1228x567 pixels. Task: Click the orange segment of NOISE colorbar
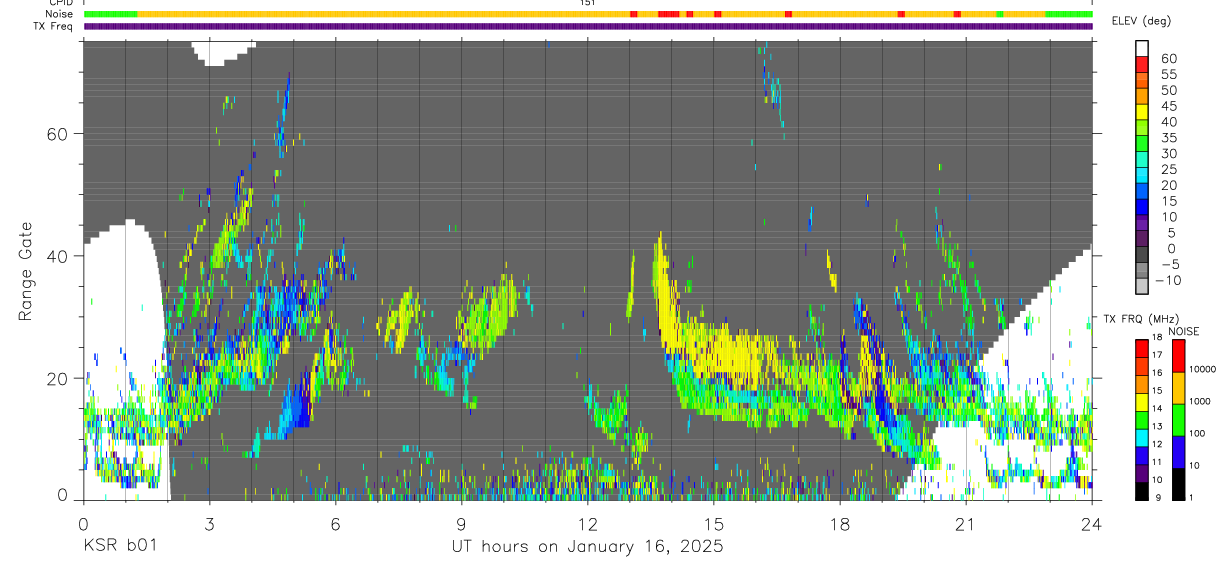[x=1178, y=386]
